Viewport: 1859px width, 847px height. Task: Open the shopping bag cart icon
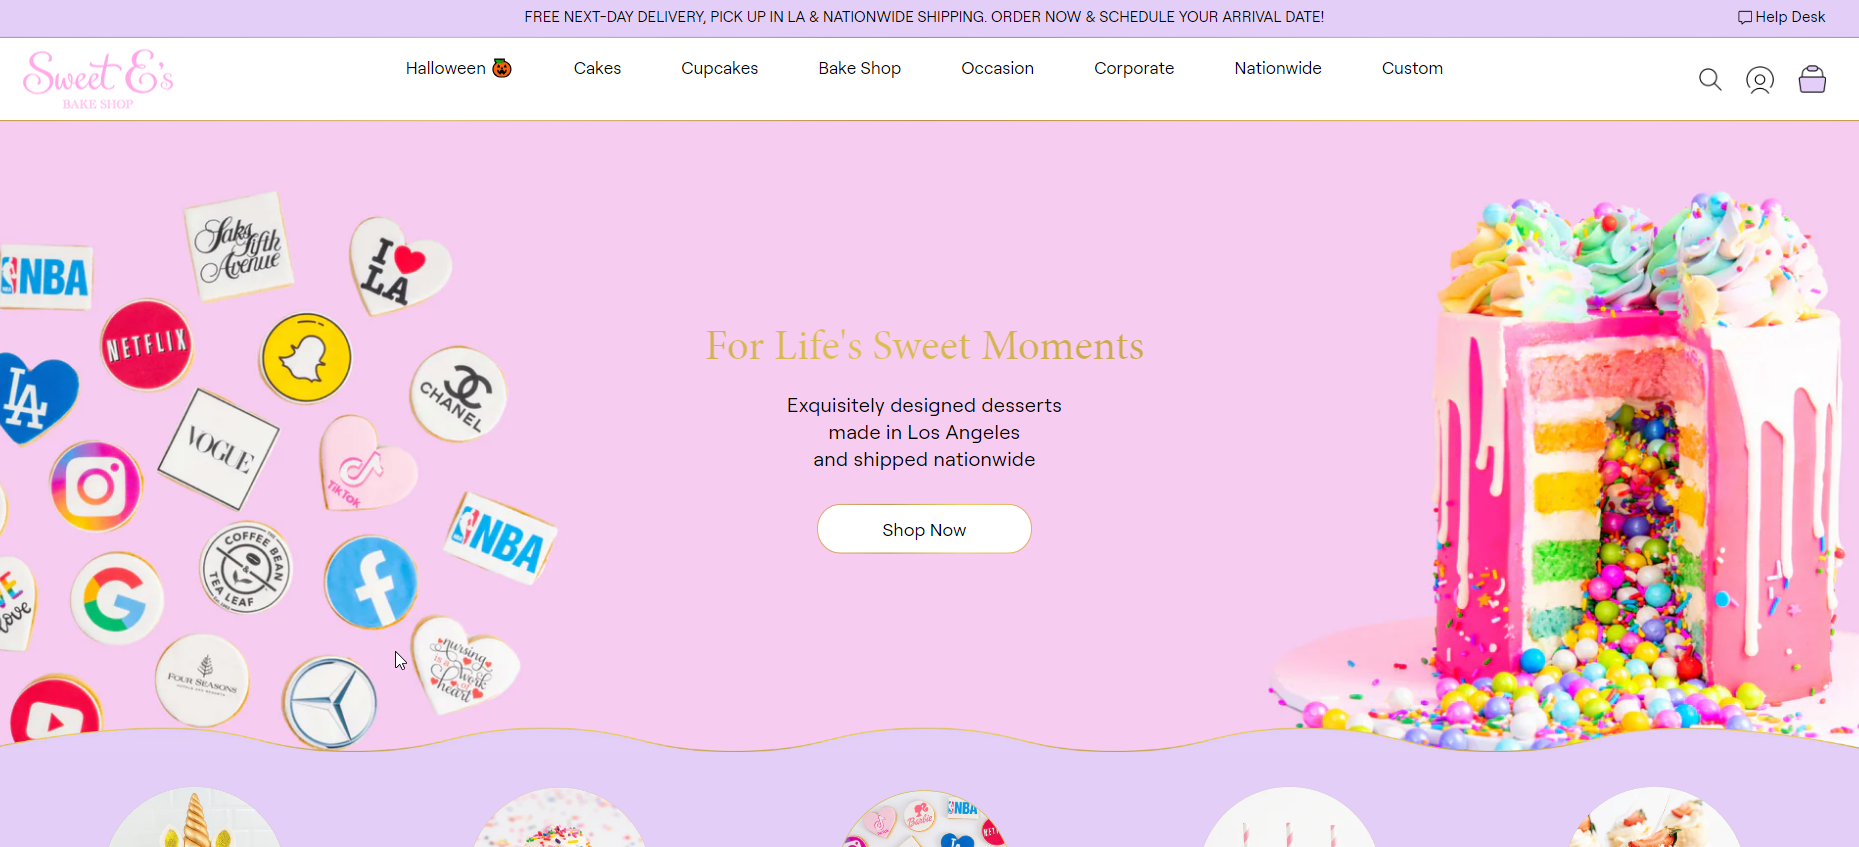1812,79
